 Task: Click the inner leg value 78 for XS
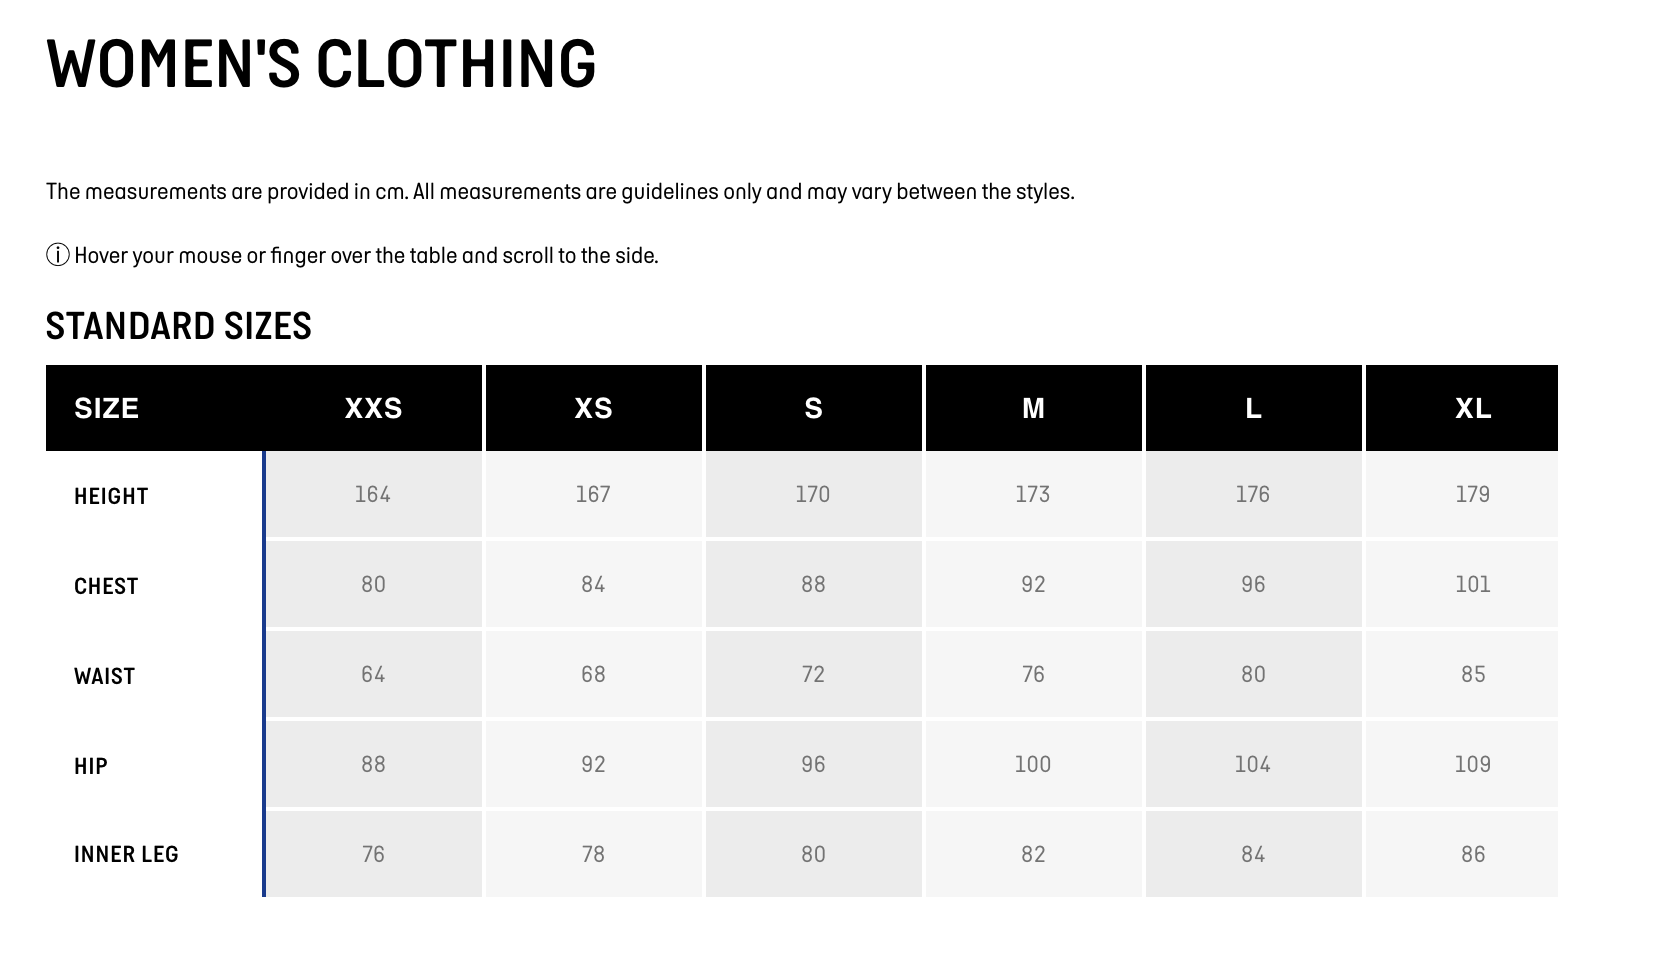point(593,854)
